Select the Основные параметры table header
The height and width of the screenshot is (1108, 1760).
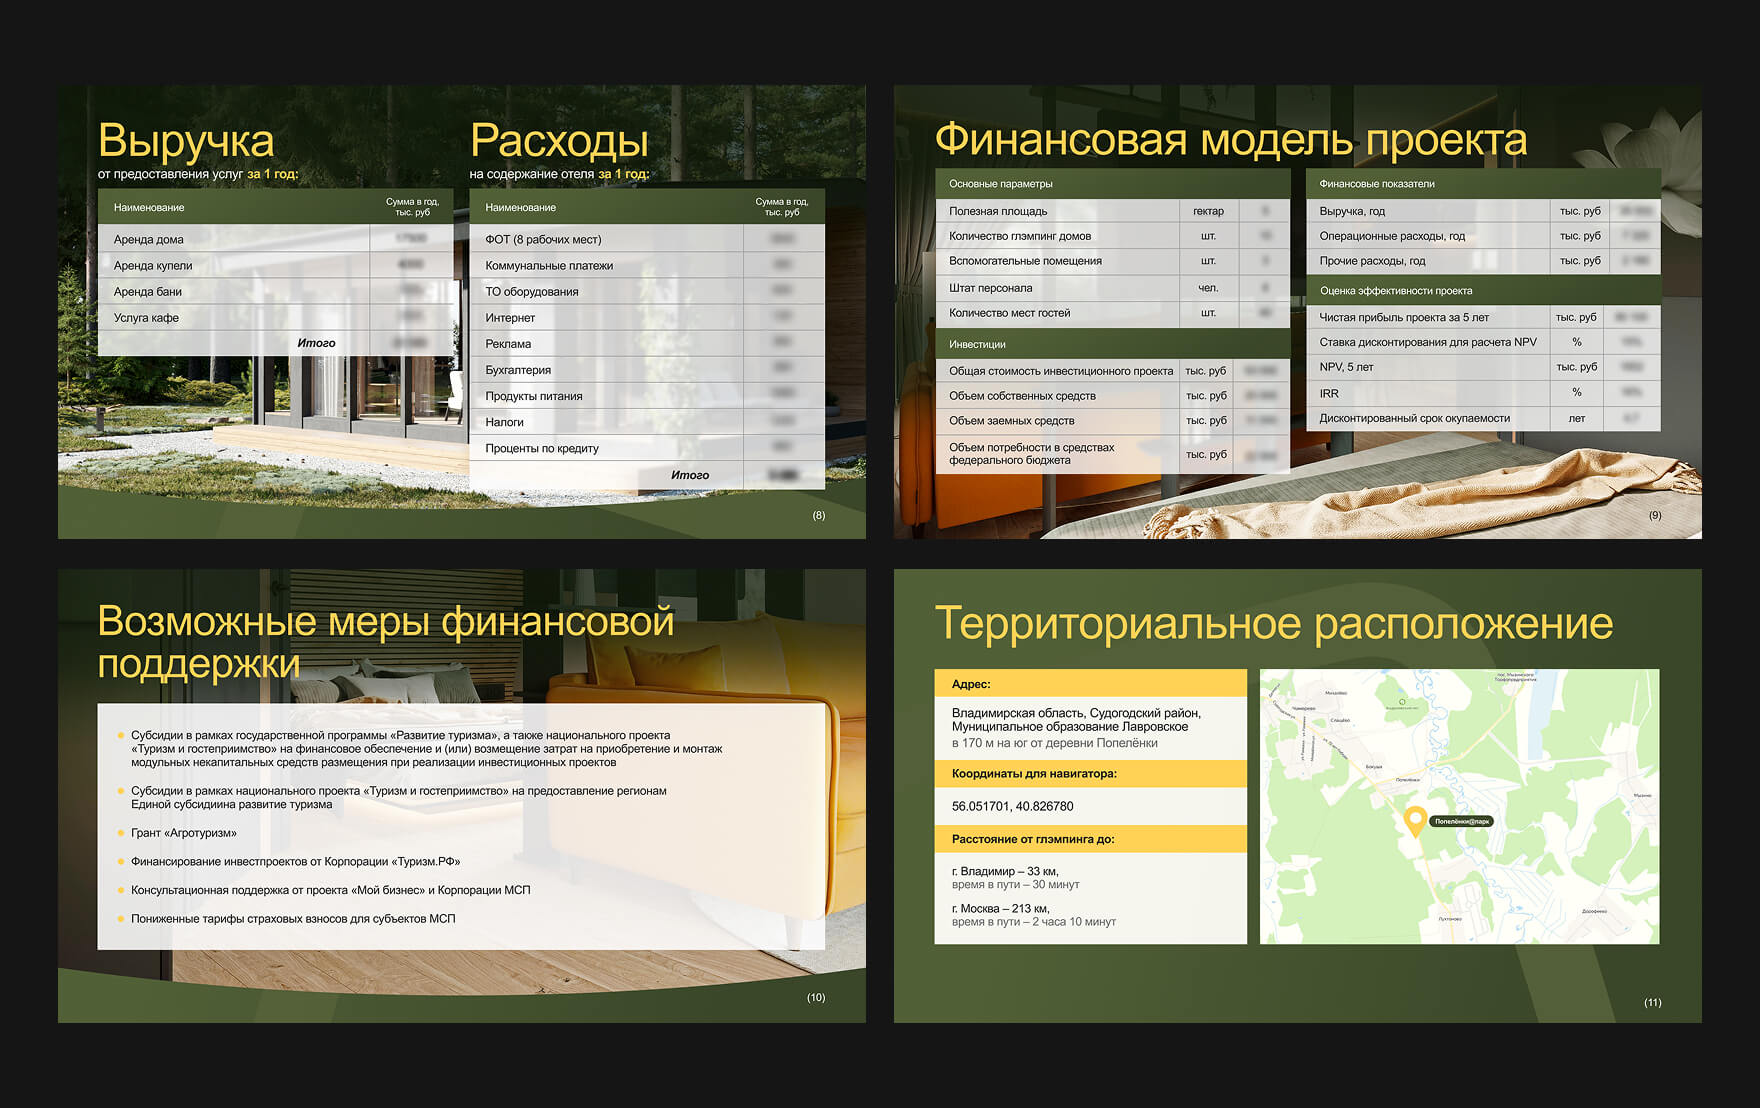pyautogui.click(x=1112, y=183)
